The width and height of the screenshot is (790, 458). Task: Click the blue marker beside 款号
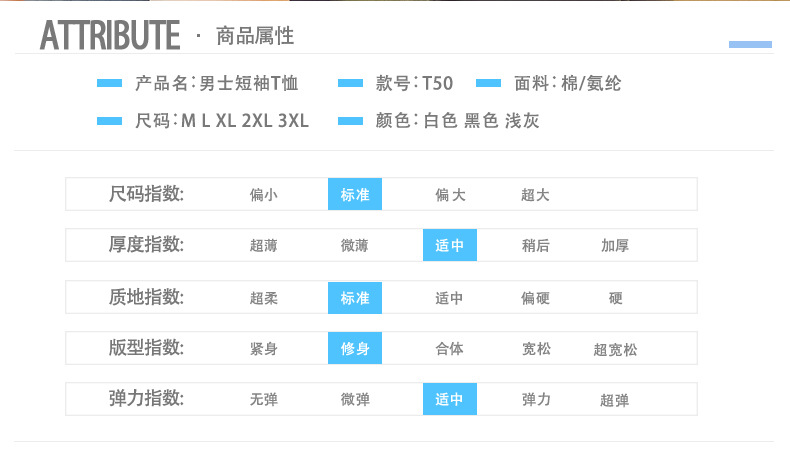click(x=350, y=84)
